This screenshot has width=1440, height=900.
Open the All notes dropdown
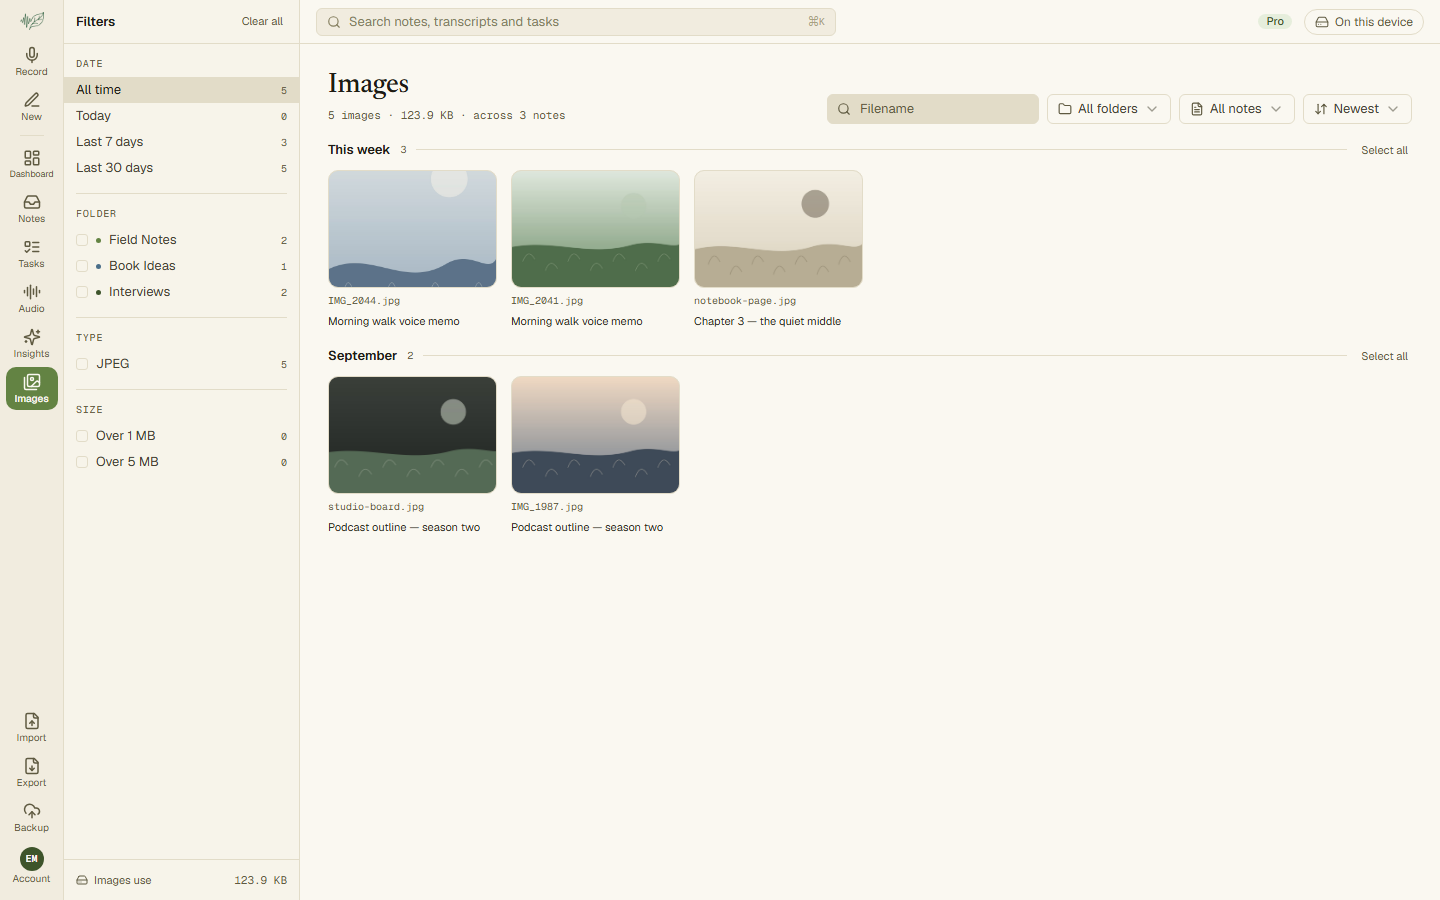click(x=1236, y=109)
